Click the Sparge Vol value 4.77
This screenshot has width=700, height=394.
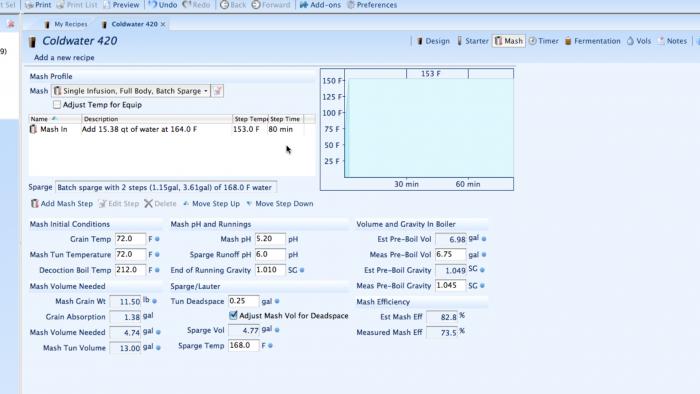point(244,331)
